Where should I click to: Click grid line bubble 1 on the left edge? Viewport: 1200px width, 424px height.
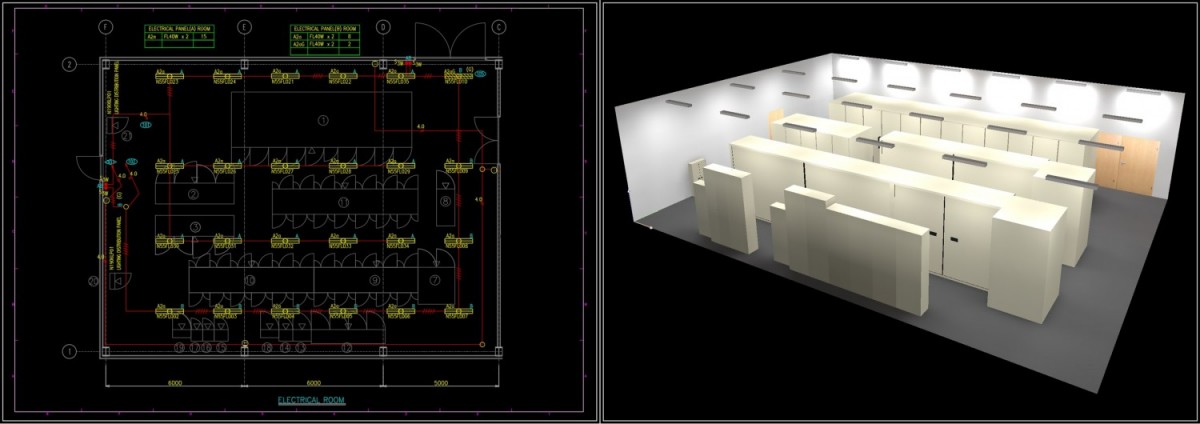coord(69,351)
